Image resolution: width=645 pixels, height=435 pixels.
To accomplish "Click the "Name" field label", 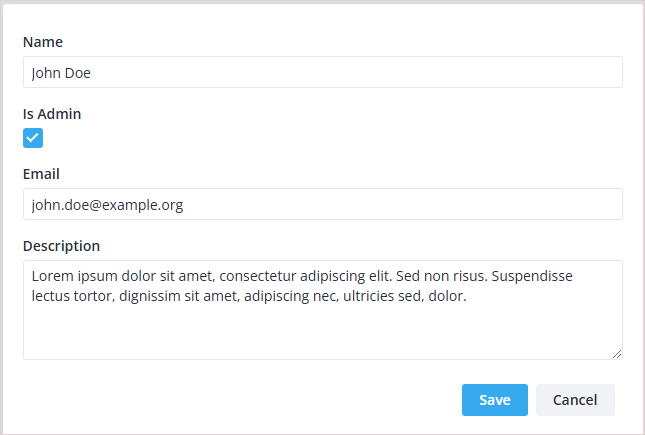I will coord(43,42).
